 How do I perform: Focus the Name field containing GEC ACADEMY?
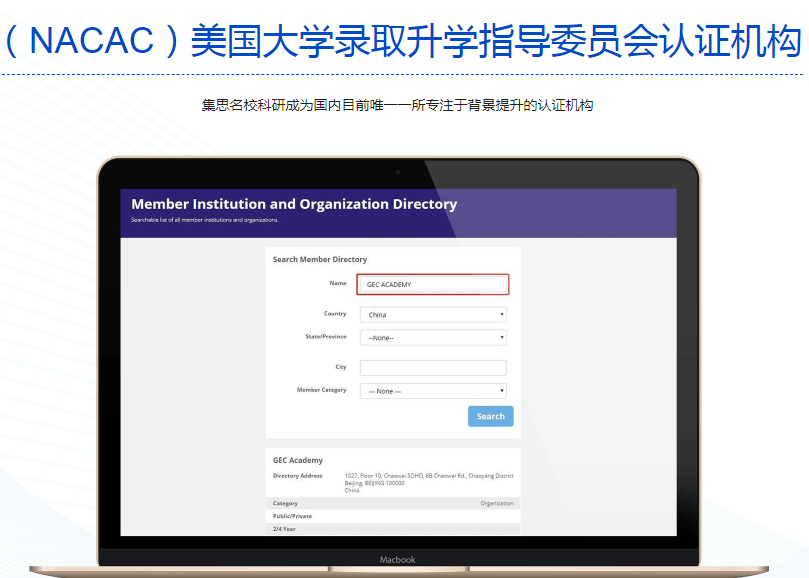click(432, 284)
